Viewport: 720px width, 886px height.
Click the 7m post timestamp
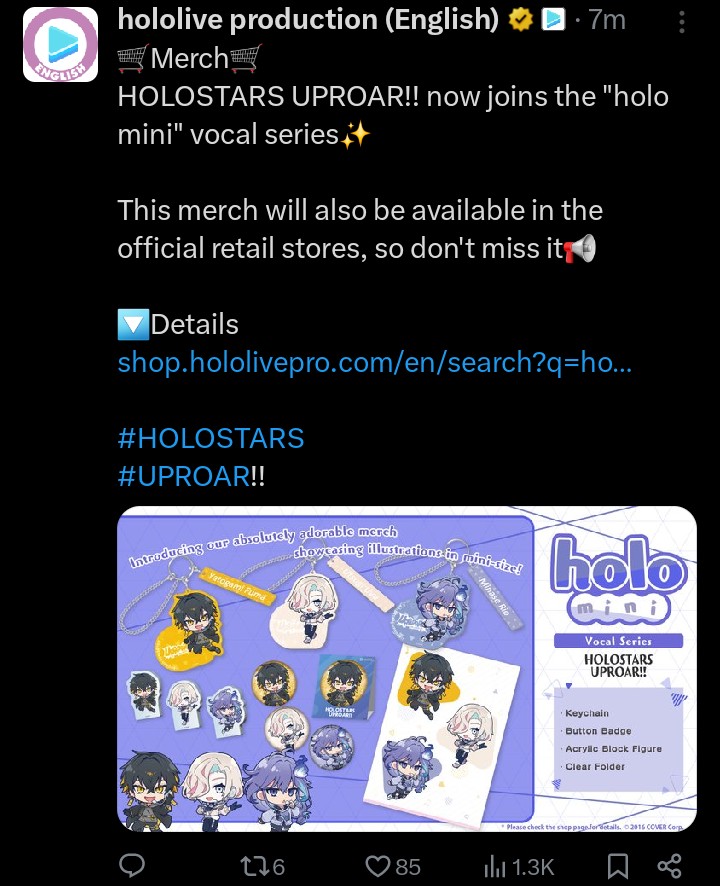(607, 20)
